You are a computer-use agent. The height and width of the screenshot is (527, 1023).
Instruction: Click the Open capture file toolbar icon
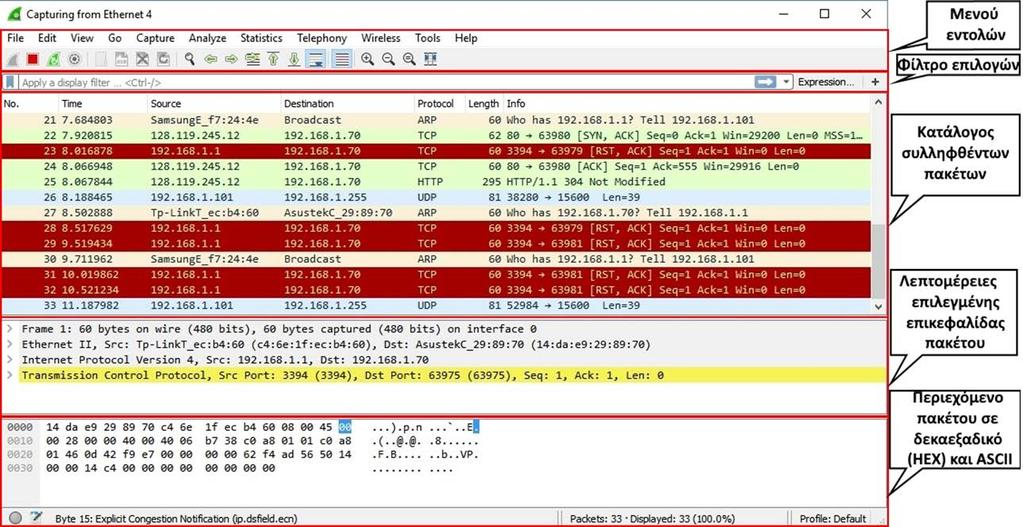tap(101, 59)
